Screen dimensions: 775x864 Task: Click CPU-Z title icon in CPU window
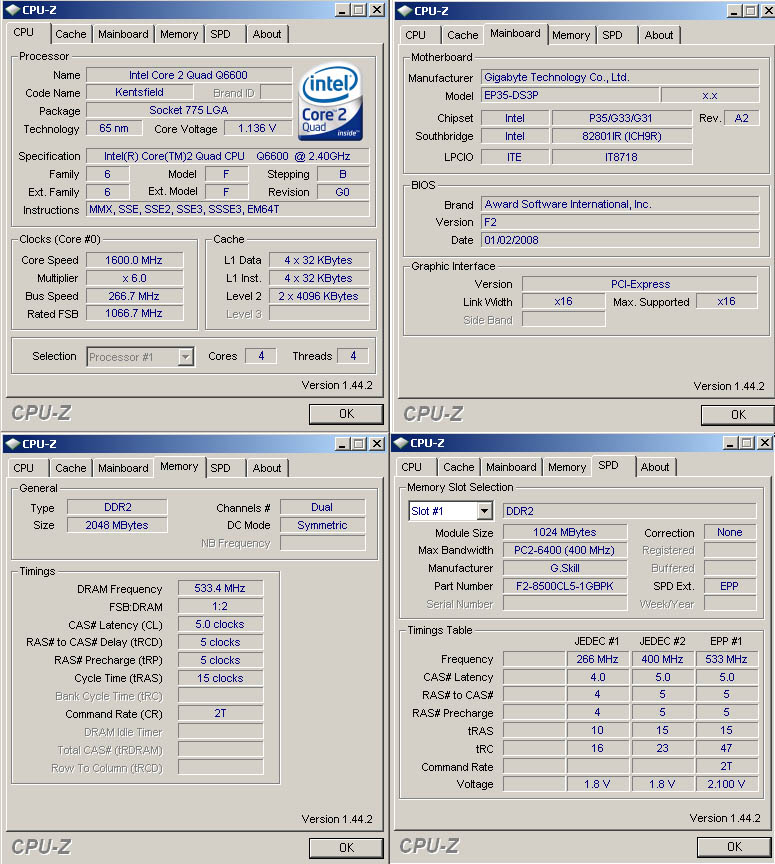coord(12,10)
